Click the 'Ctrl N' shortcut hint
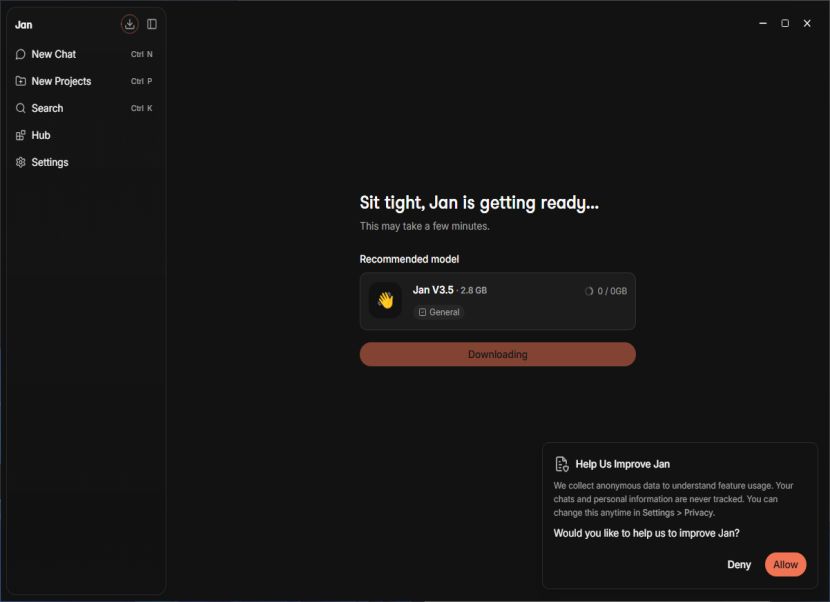The image size is (830, 602). [142, 54]
